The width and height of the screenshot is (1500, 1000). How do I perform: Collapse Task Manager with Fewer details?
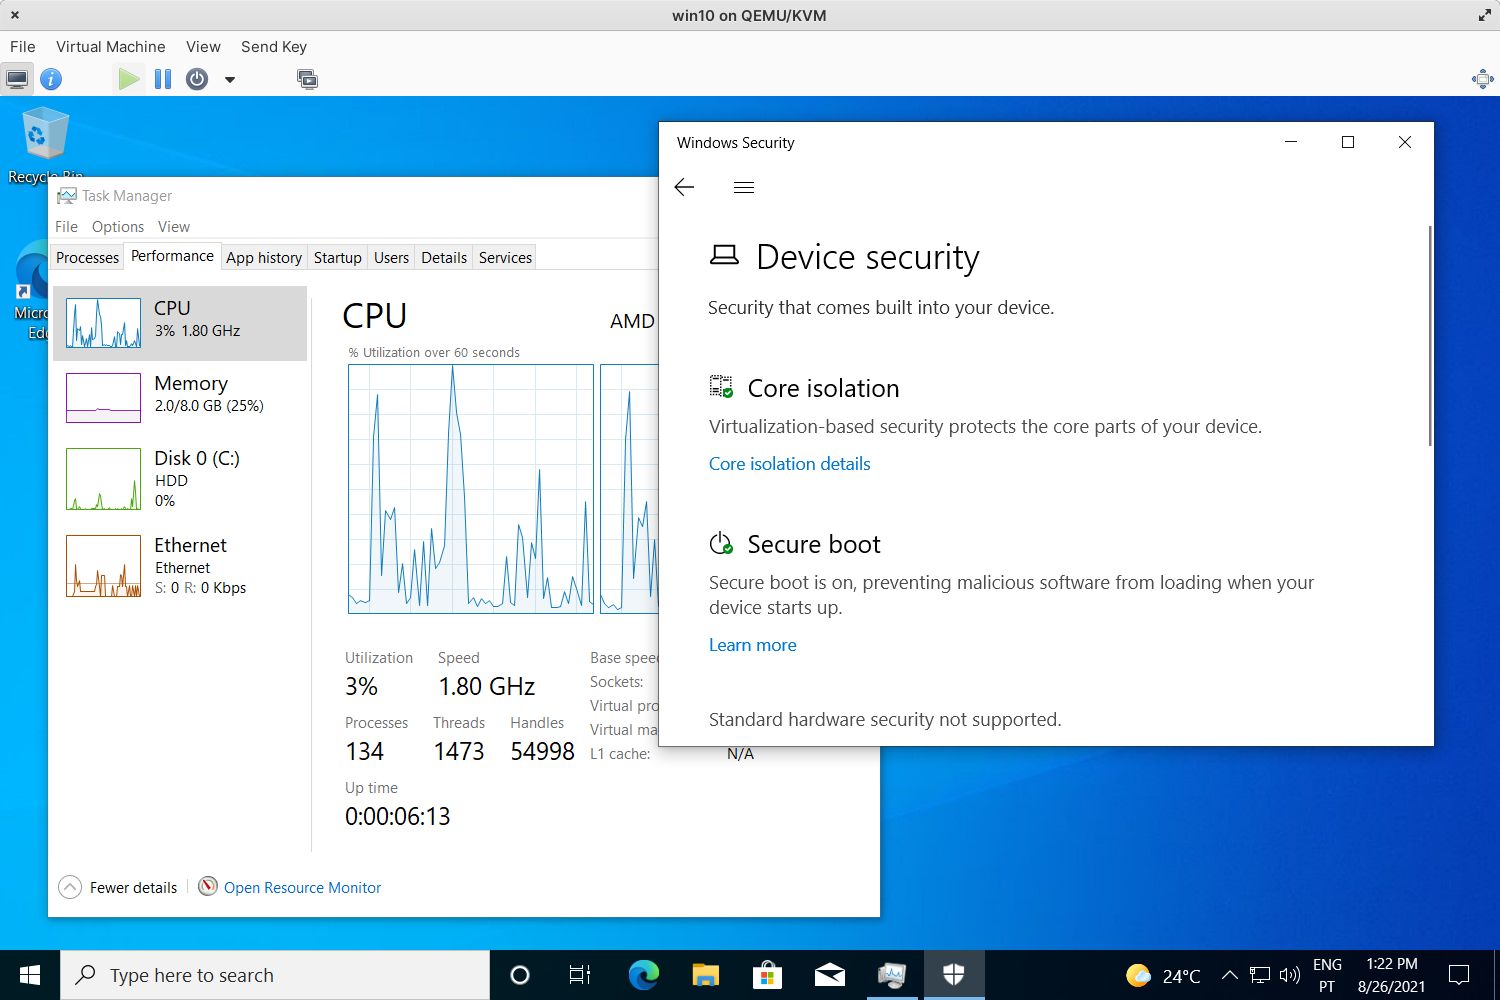coord(118,887)
